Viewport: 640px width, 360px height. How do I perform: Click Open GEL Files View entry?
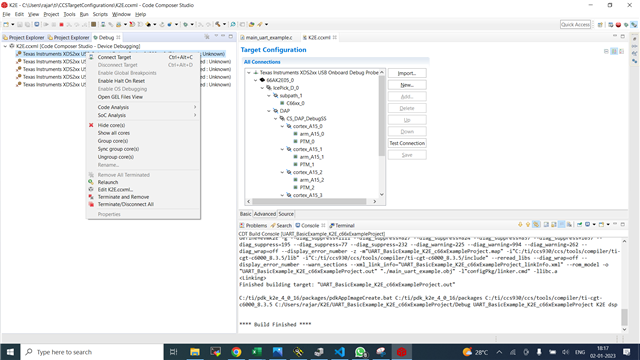(143, 97)
